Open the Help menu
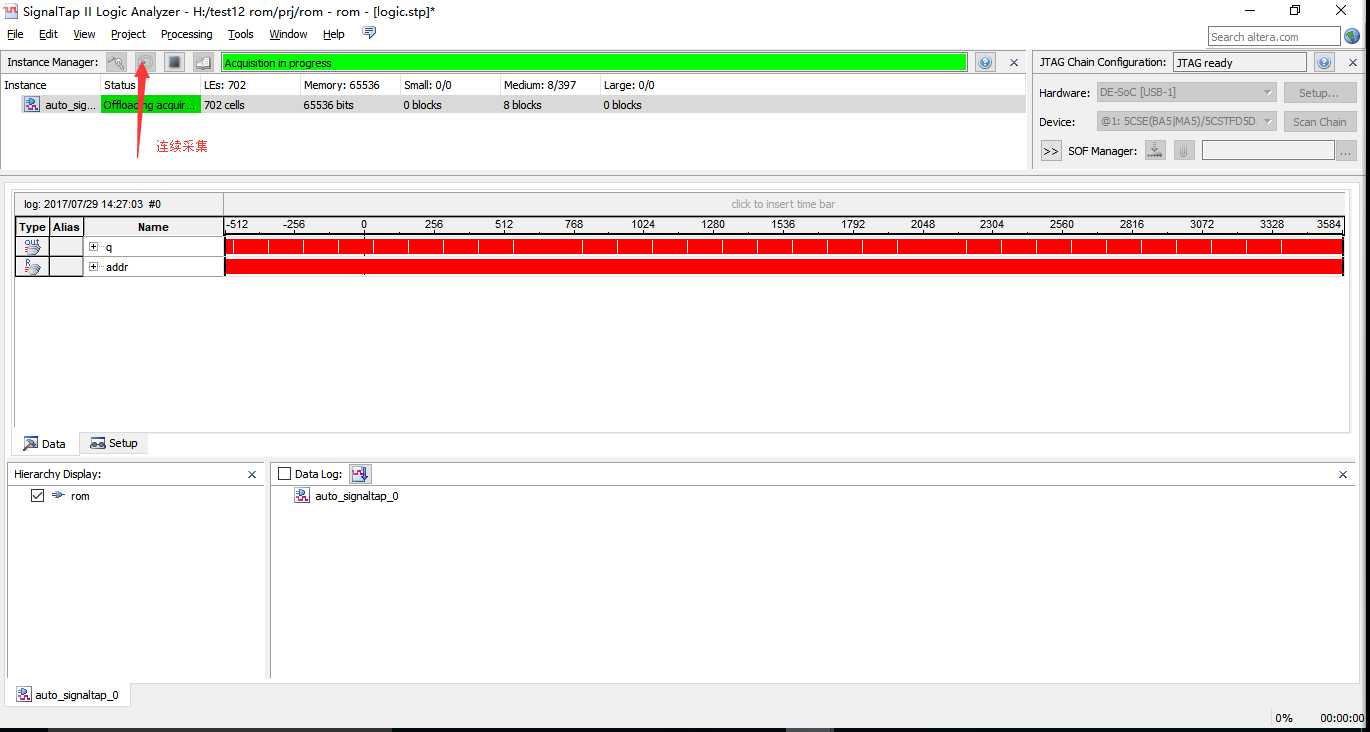 (x=334, y=34)
